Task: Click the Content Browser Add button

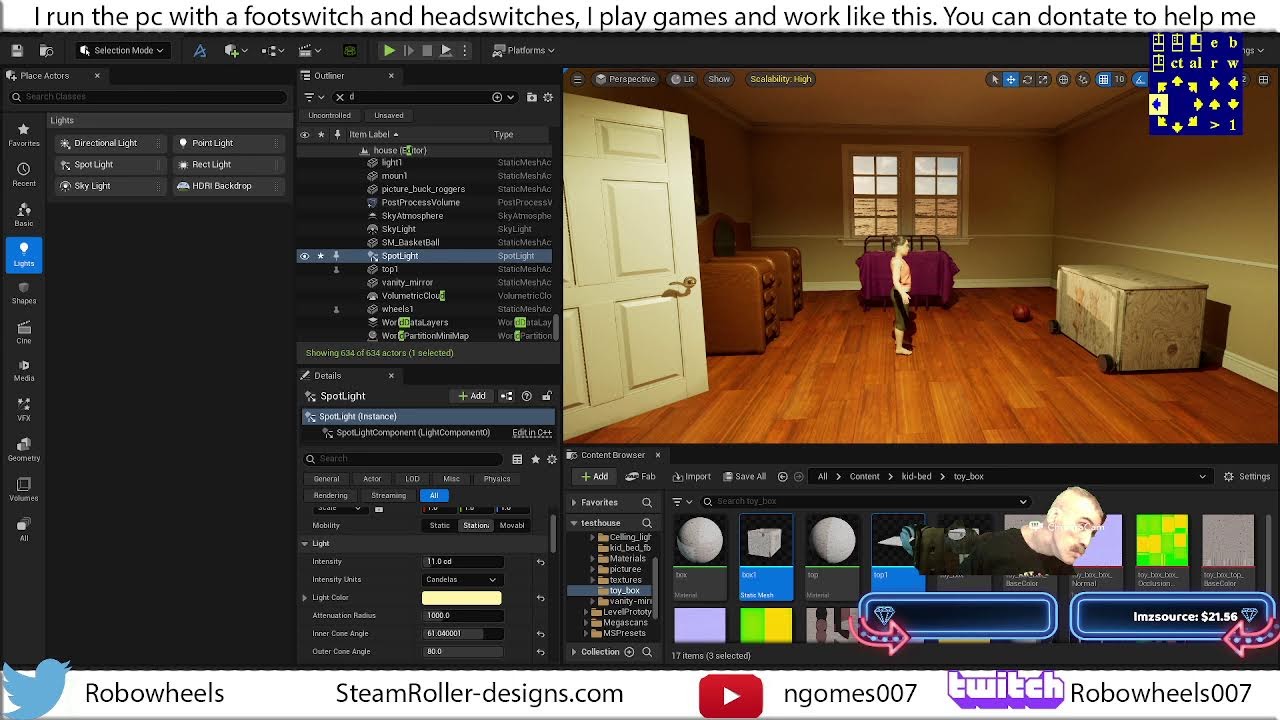Action: [x=594, y=476]
